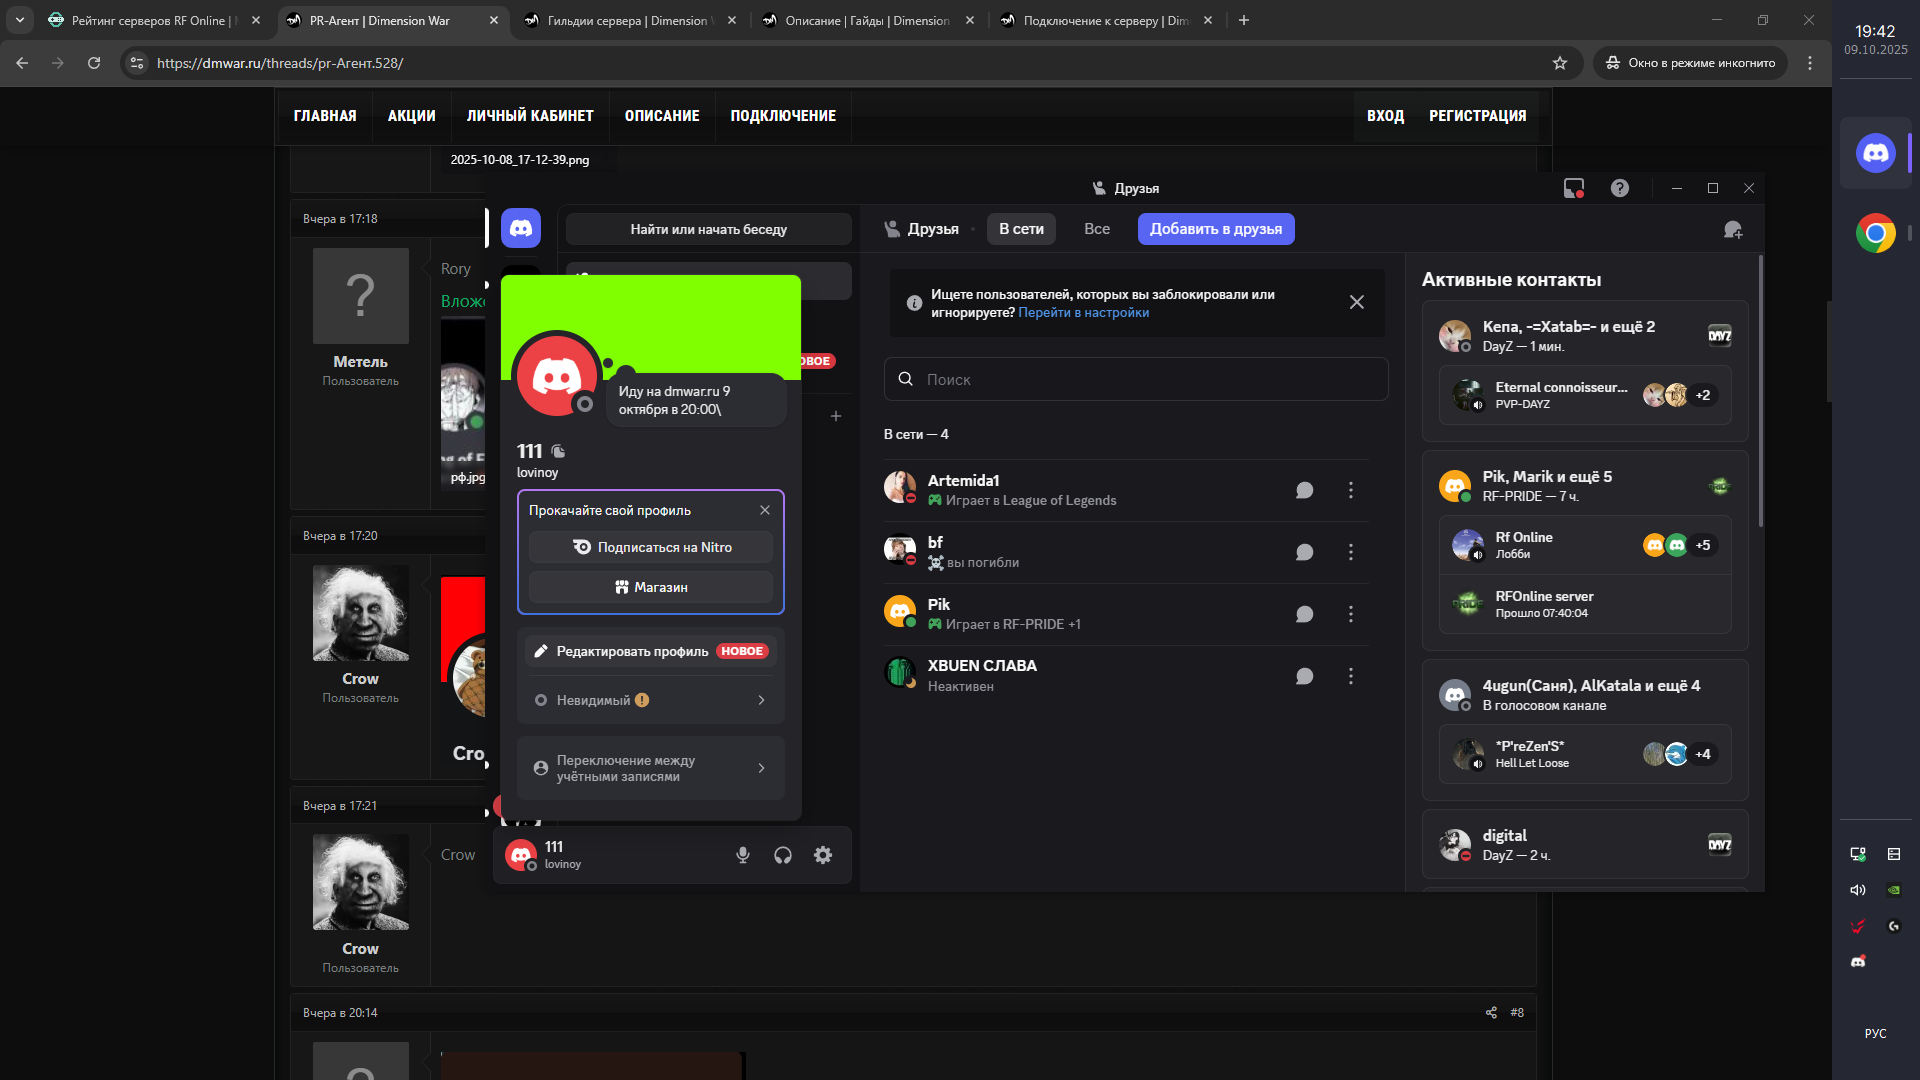The image size is (1920, 1080).
Task: Click 'Найти или начать беседу' field
Action: 709,229
